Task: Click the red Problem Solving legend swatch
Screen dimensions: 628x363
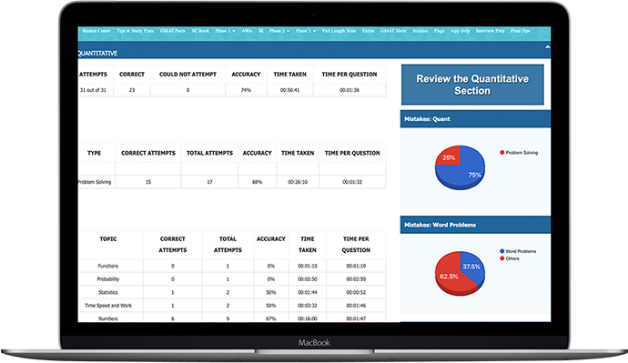Action: [x=502, y=152]
